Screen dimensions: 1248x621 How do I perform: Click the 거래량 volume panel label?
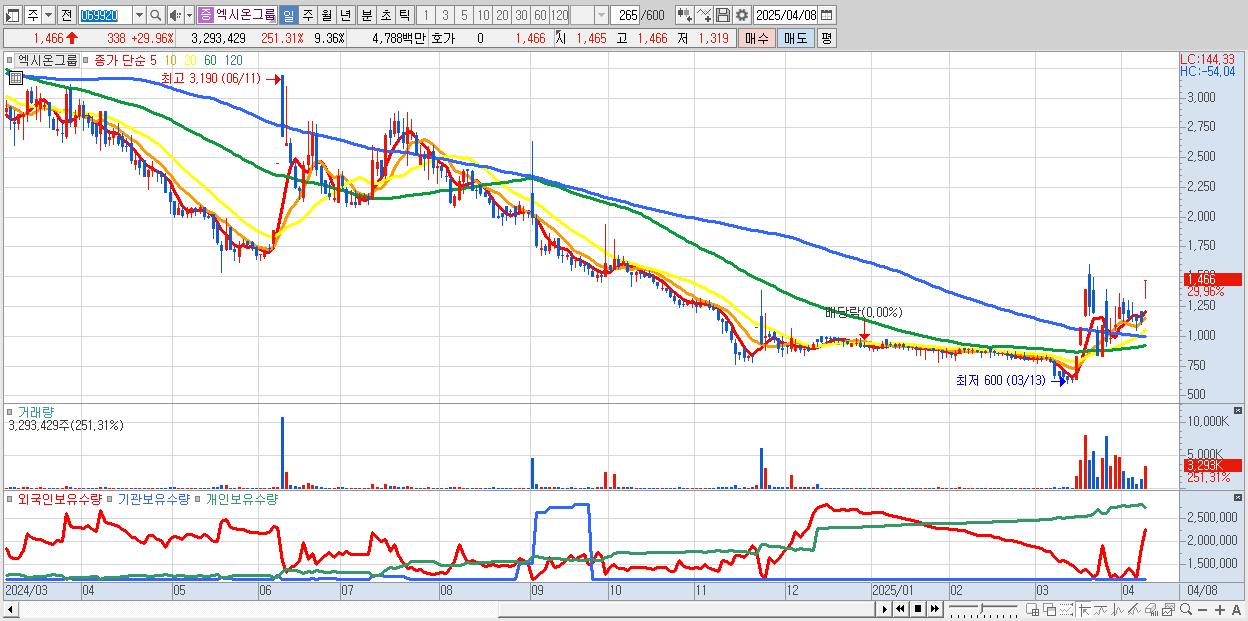coord(35,411)
